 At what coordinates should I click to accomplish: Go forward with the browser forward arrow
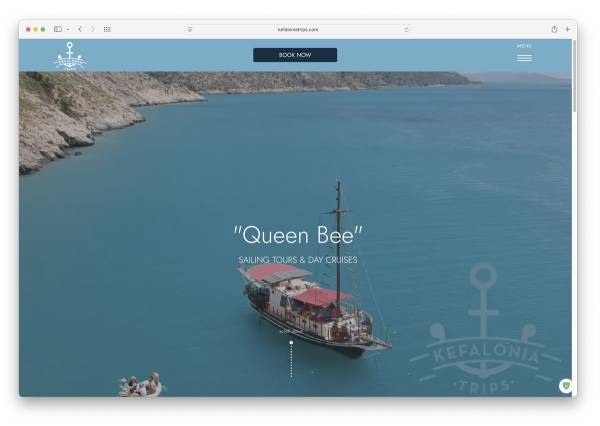(93, 29)
